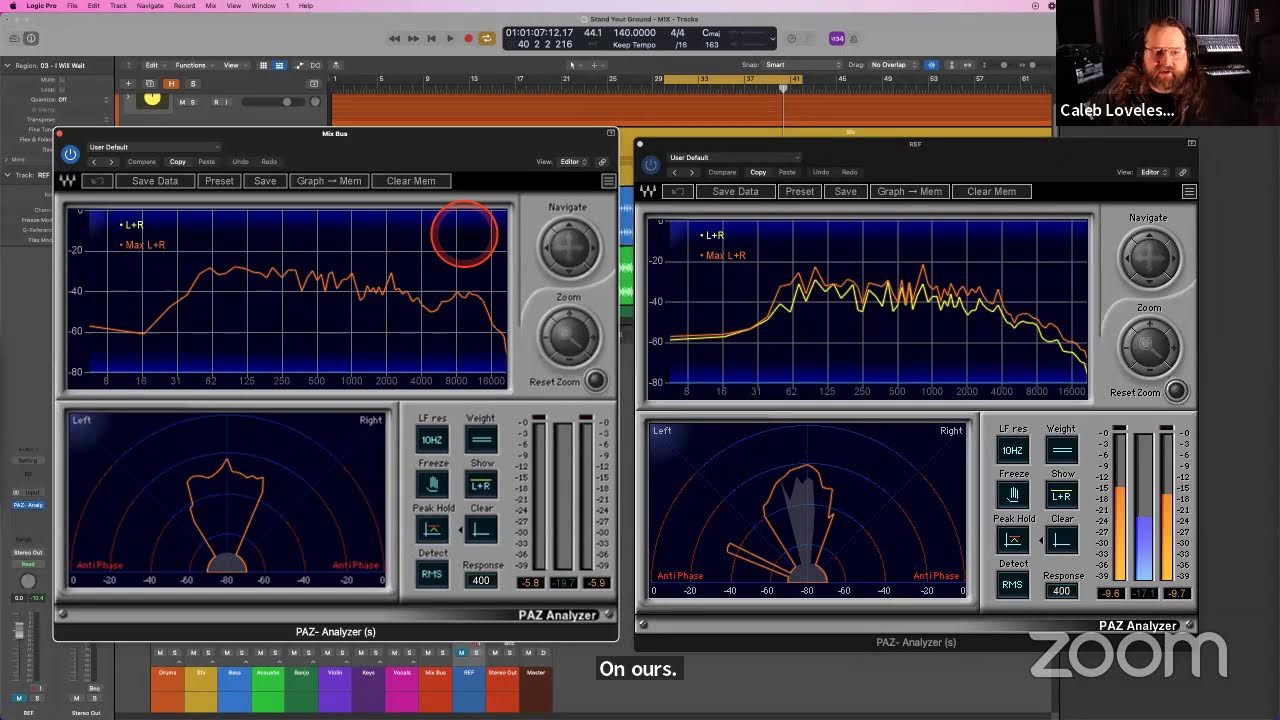Toggle power button of REF plugin window
Screen dimensions: 1280x720
coord(651,165)
